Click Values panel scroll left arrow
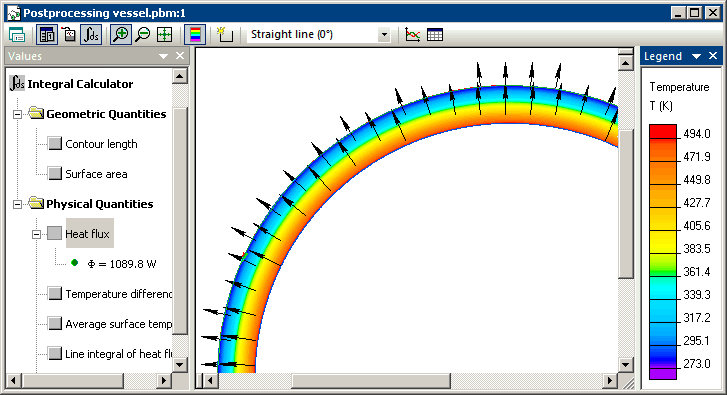 click(x=13, y=381)
